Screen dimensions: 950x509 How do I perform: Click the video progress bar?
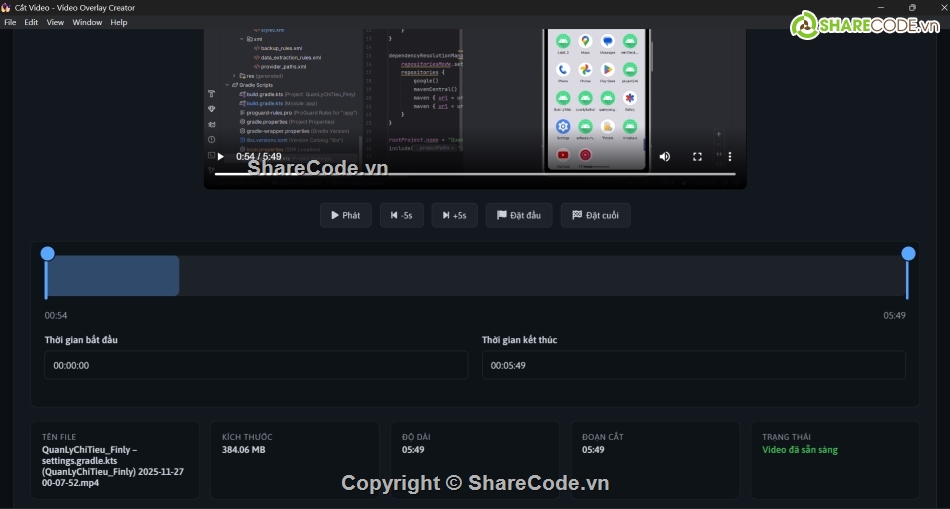pyautogui.click(x=475, y=174)
